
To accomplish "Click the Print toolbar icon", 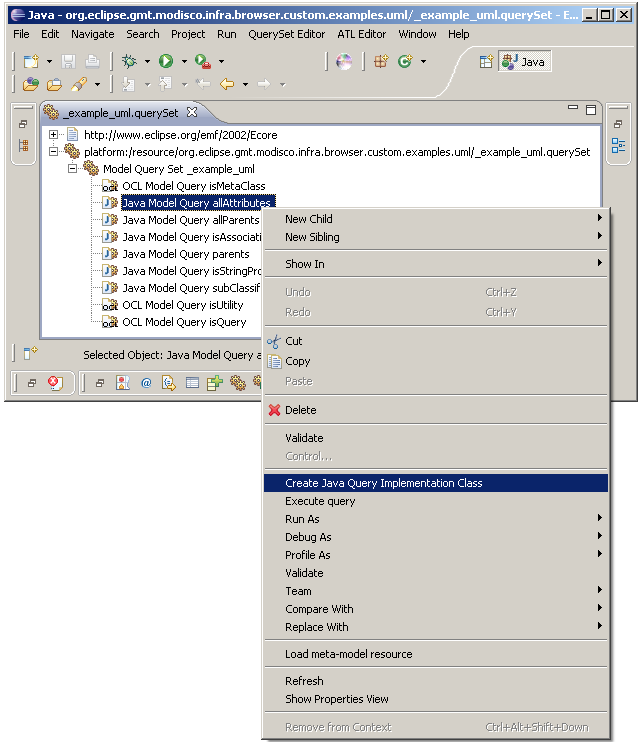I will (x=92, y=62).
